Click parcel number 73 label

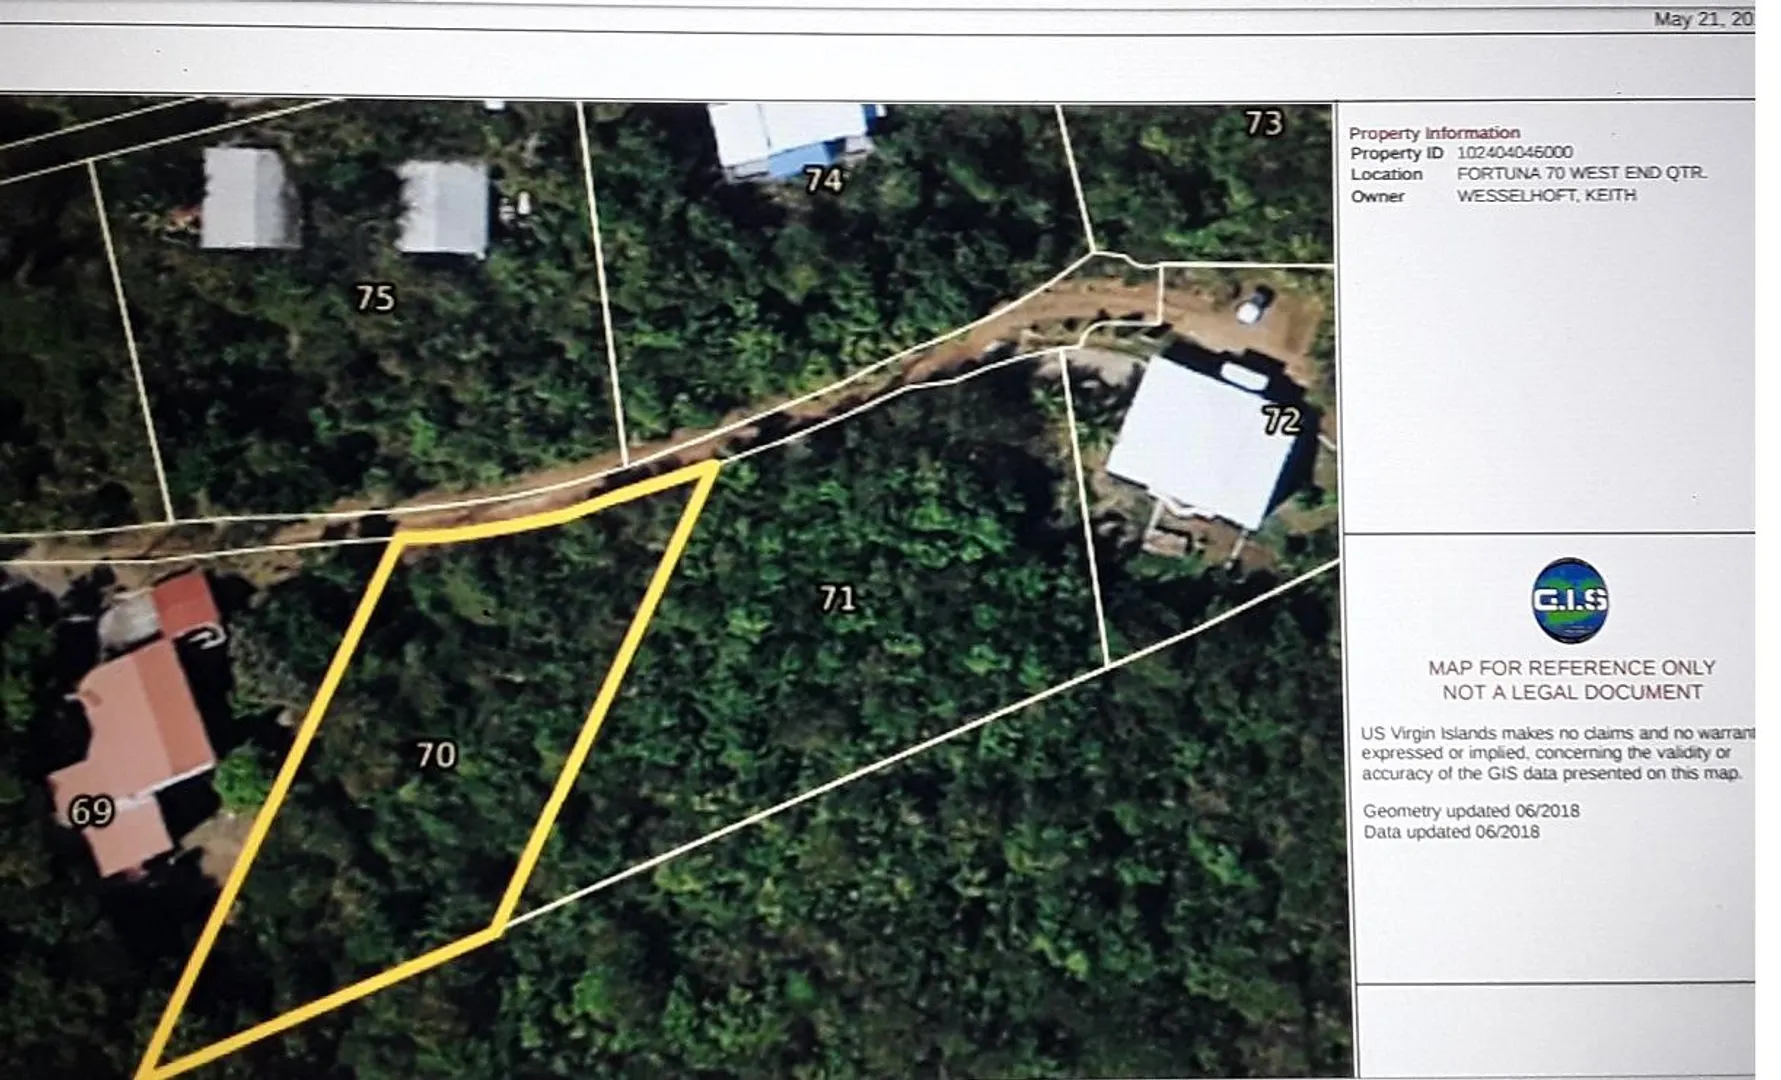pyautogui.click(x=1263, y=123)
